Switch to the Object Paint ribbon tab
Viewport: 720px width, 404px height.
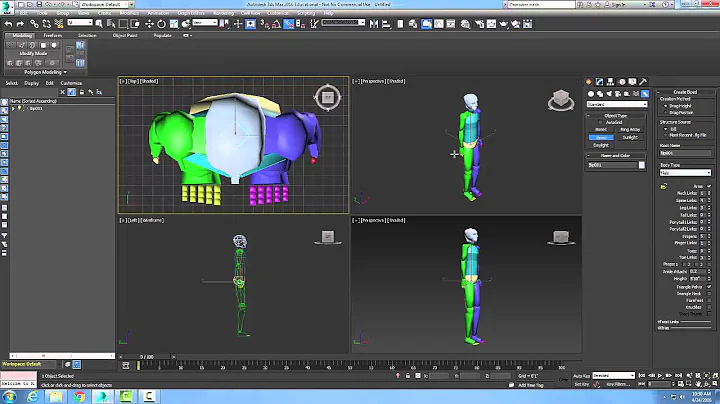click(125, 35)
